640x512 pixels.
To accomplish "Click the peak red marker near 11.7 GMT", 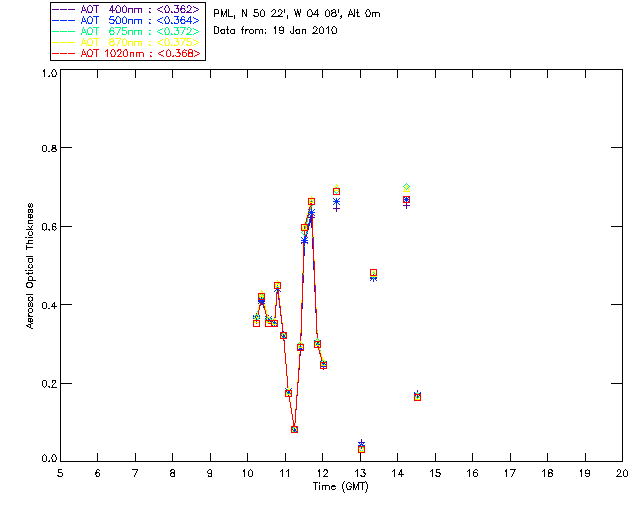I will pos(311,201).
